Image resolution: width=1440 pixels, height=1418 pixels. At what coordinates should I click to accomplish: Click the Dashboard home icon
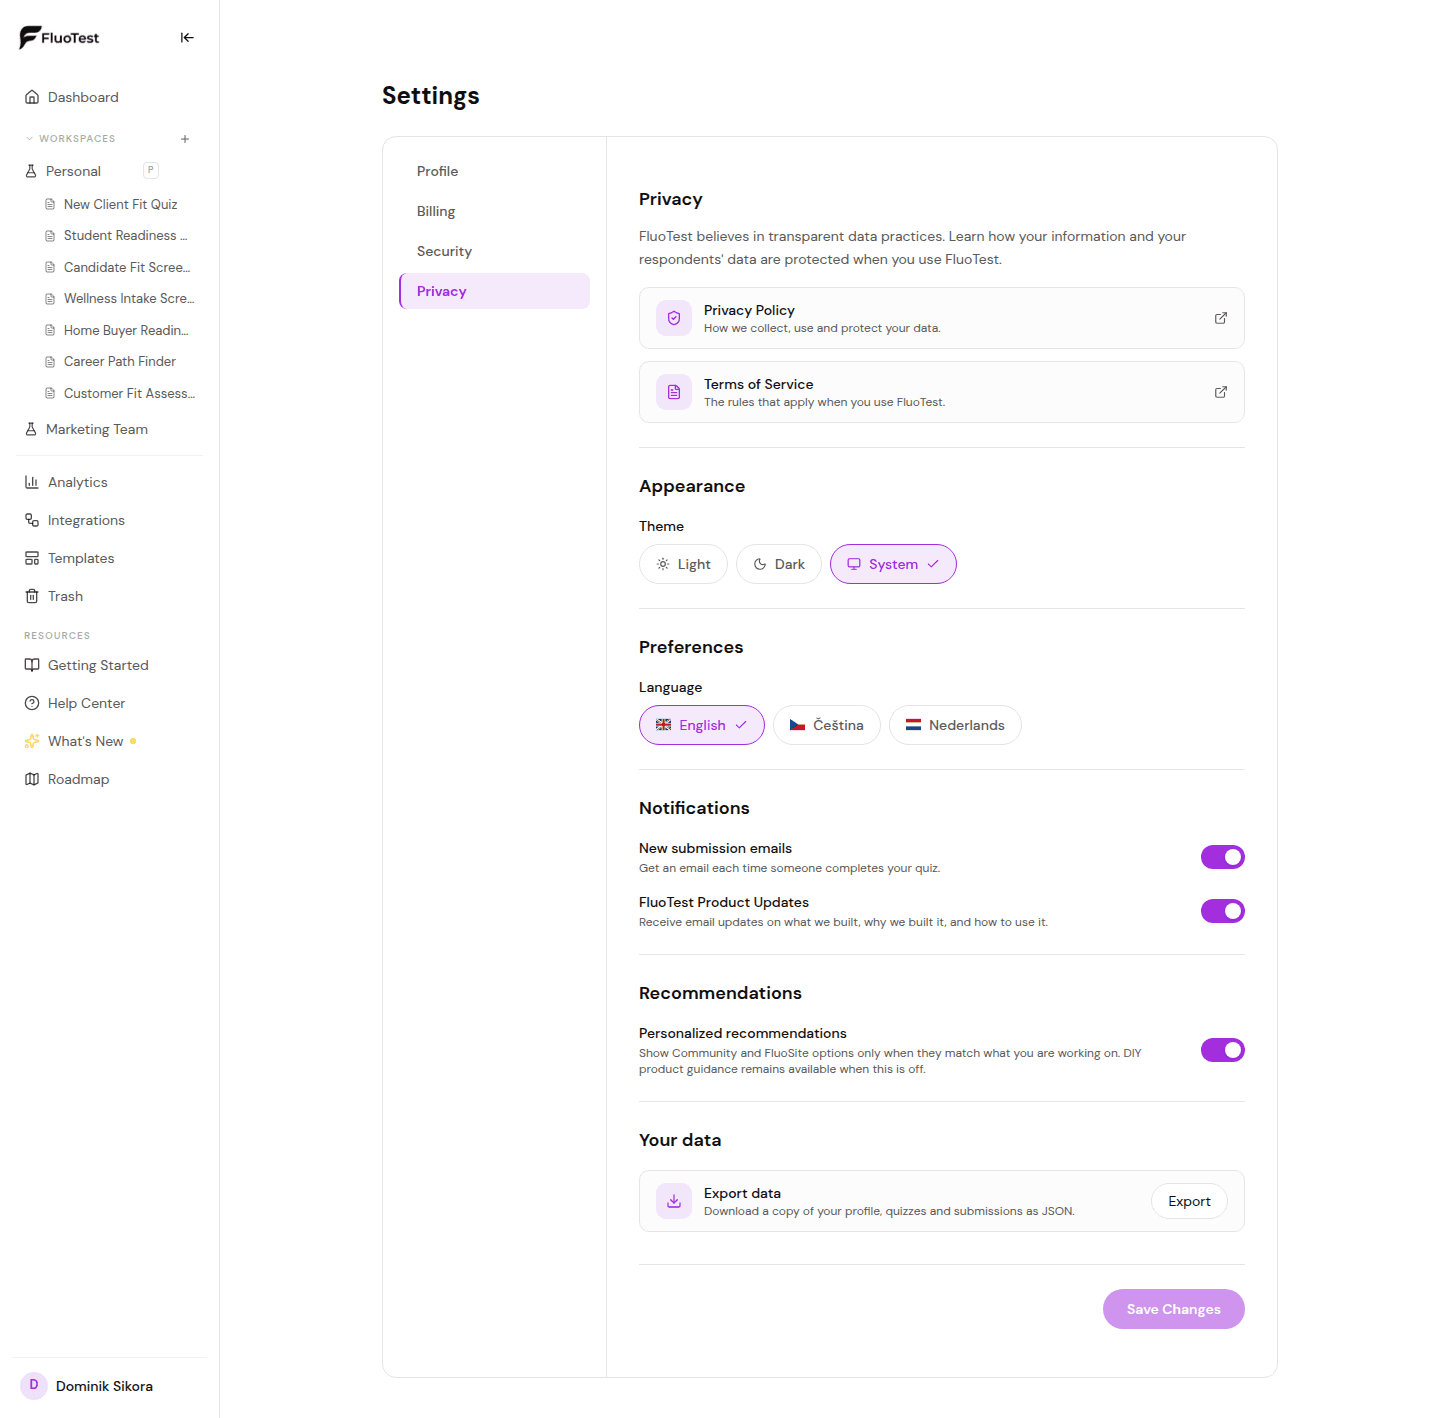coord(32,97)
